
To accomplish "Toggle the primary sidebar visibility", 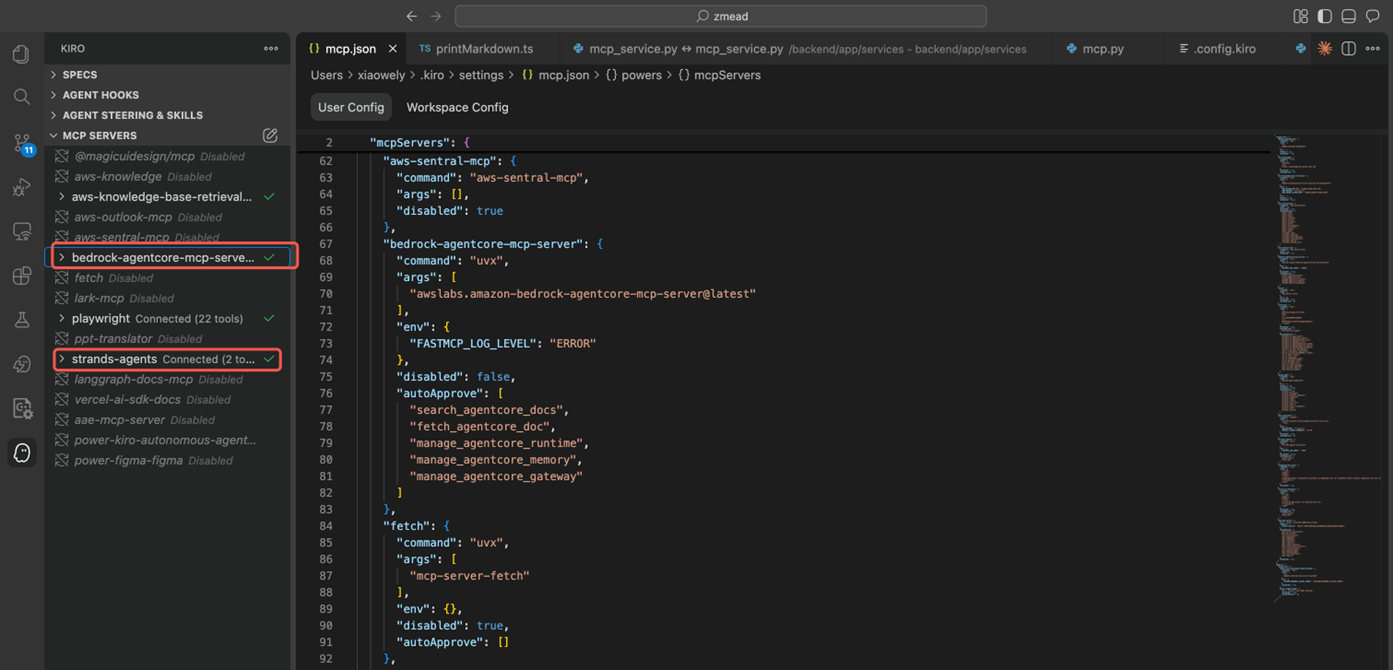I will click(1324, 16).
